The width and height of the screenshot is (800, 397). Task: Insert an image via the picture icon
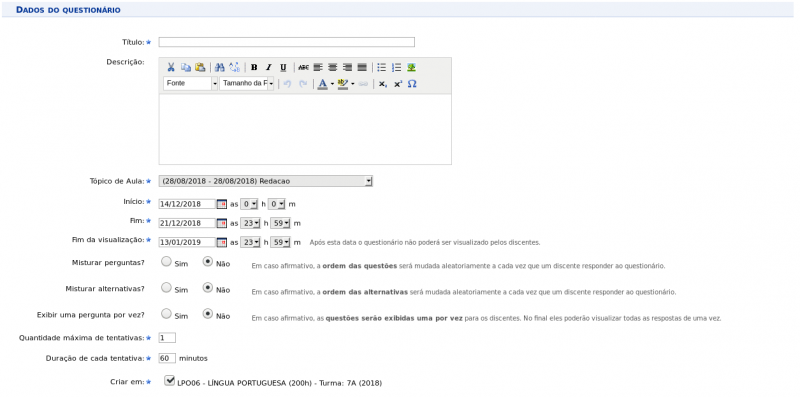pos(411,67)
